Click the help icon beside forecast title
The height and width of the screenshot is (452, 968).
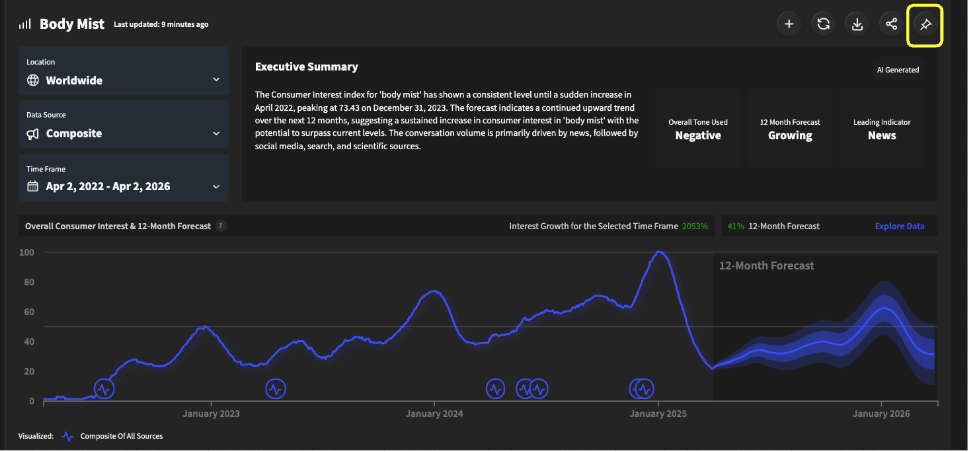click(x=221, y=226)
